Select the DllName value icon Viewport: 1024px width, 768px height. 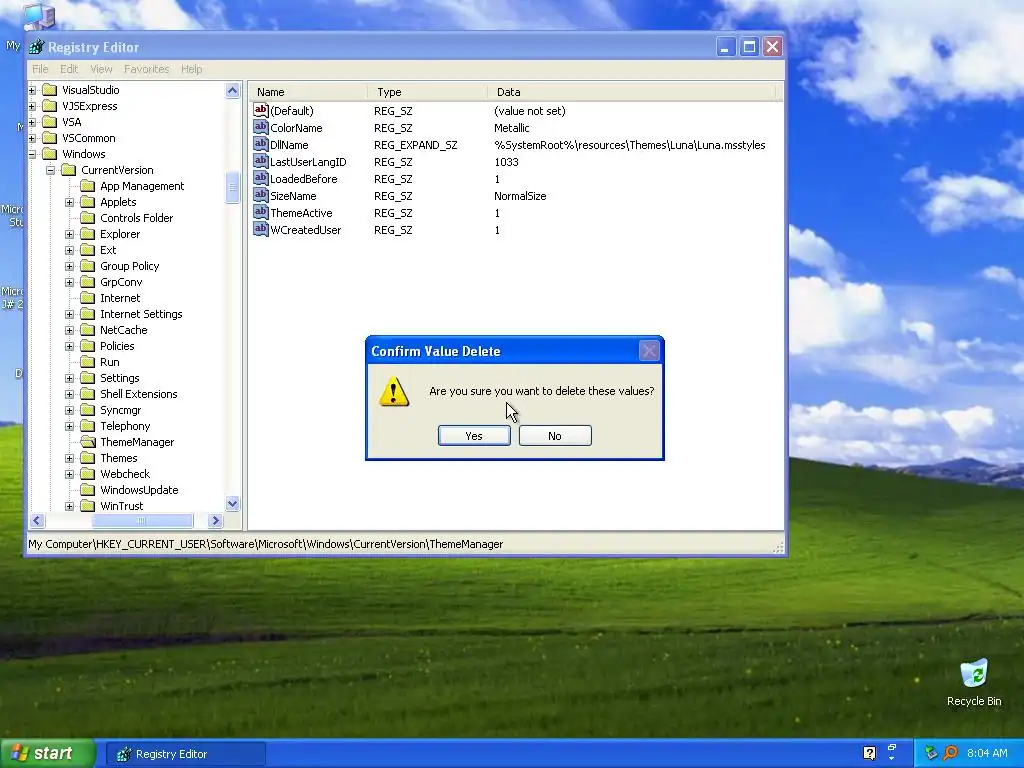261,144
